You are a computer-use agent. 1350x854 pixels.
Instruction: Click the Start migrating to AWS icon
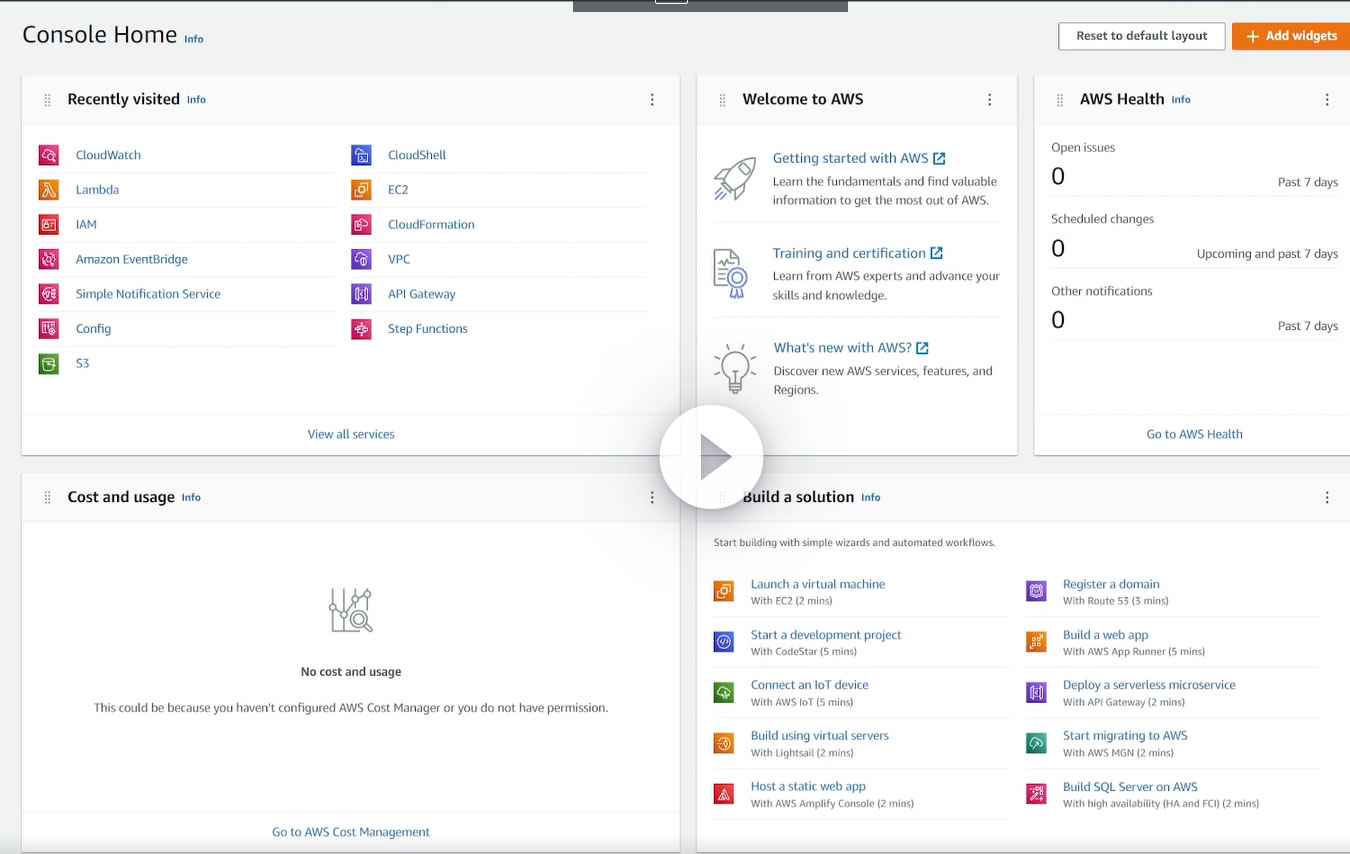[1036, 743]
